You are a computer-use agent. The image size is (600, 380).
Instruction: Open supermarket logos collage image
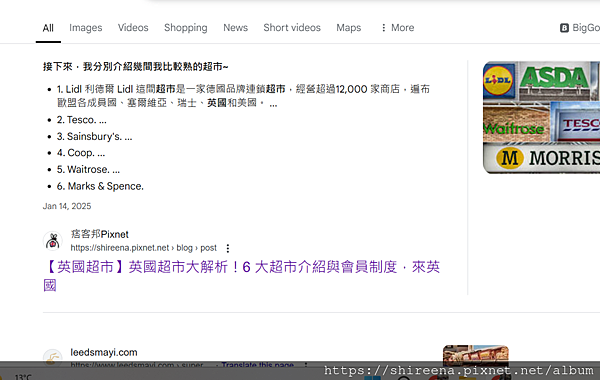pos(541,117)
